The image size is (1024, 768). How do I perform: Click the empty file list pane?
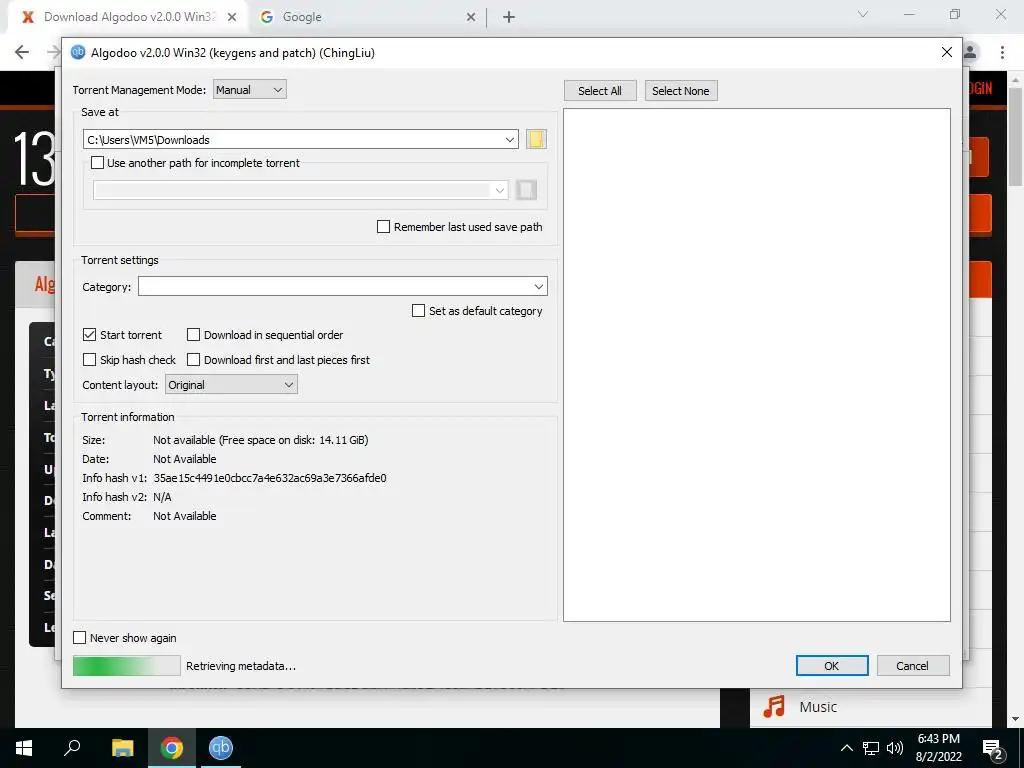pos(756,364)
